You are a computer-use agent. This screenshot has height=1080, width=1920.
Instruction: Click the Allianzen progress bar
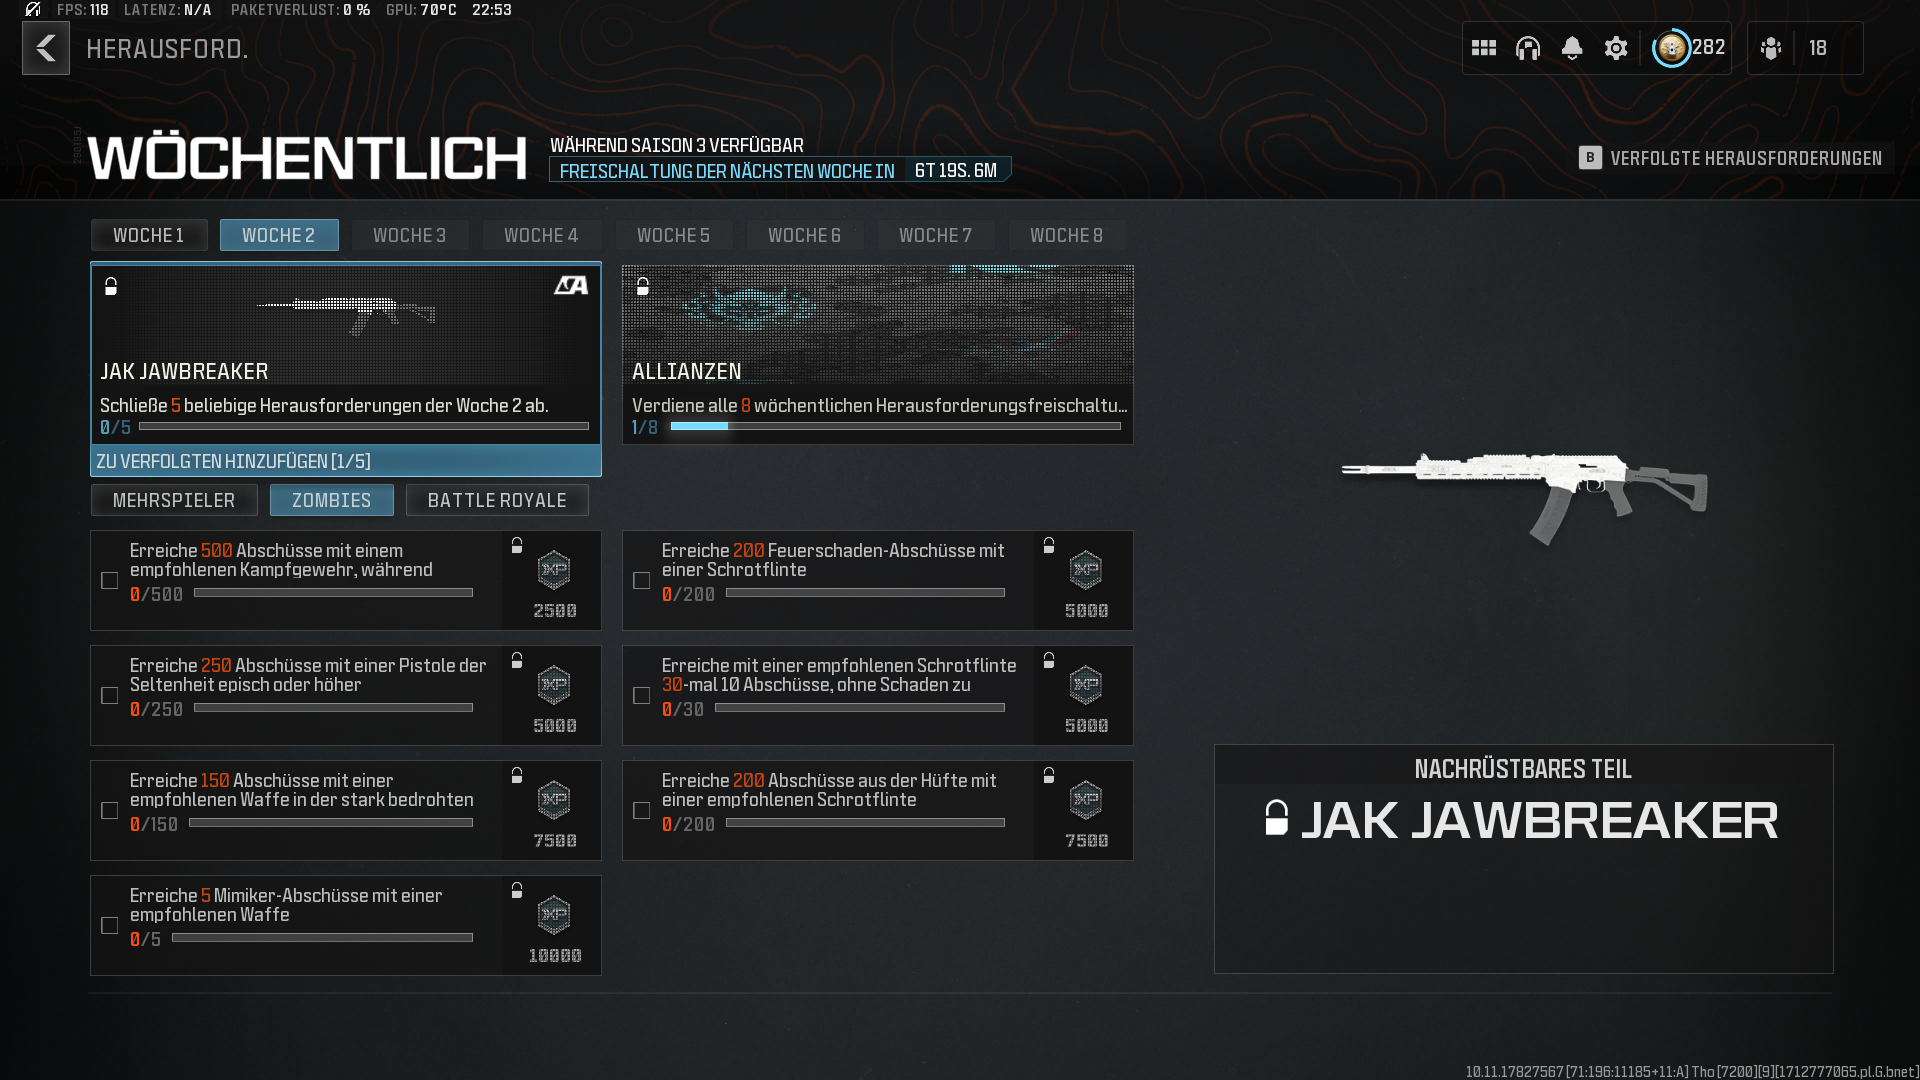click(895, 427)
